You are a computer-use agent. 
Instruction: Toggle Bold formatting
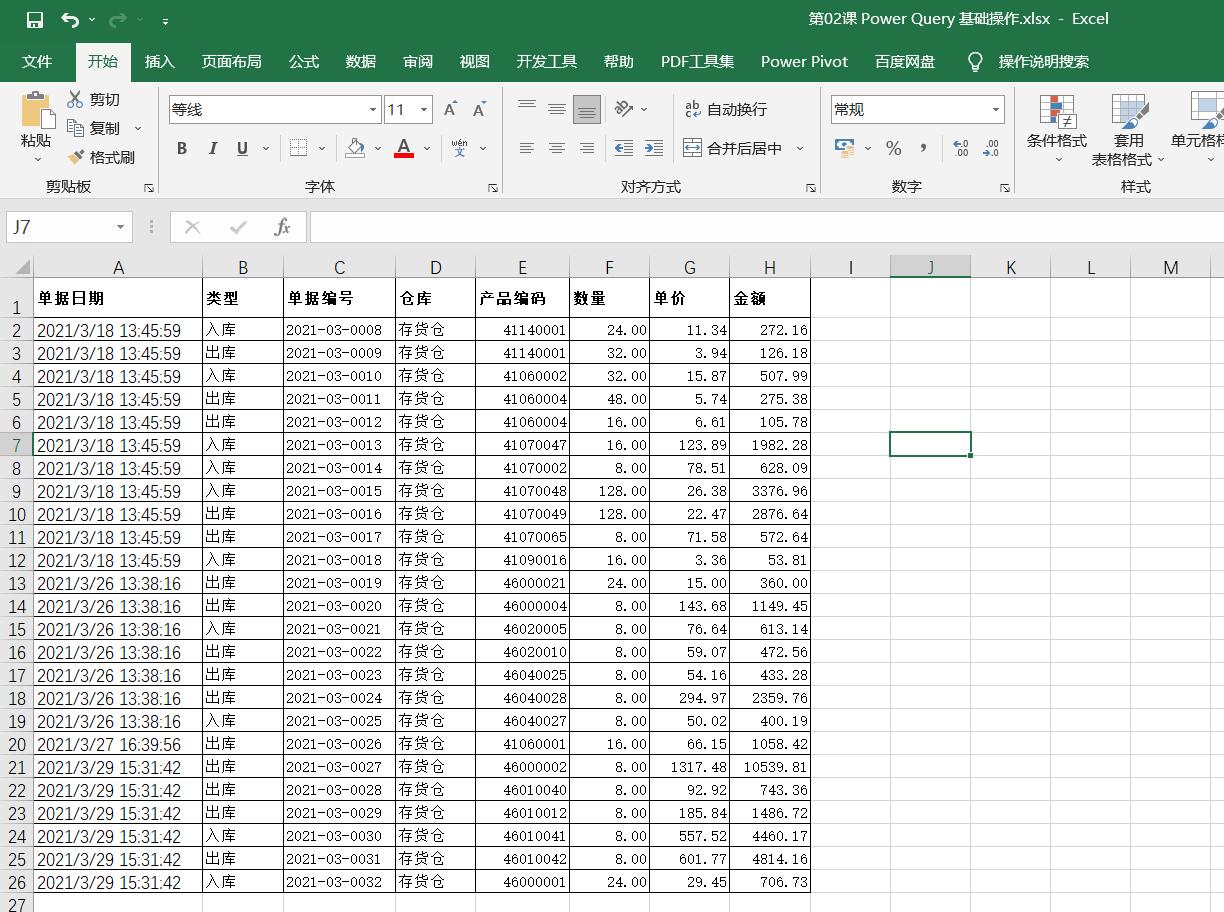click(182, 148)
